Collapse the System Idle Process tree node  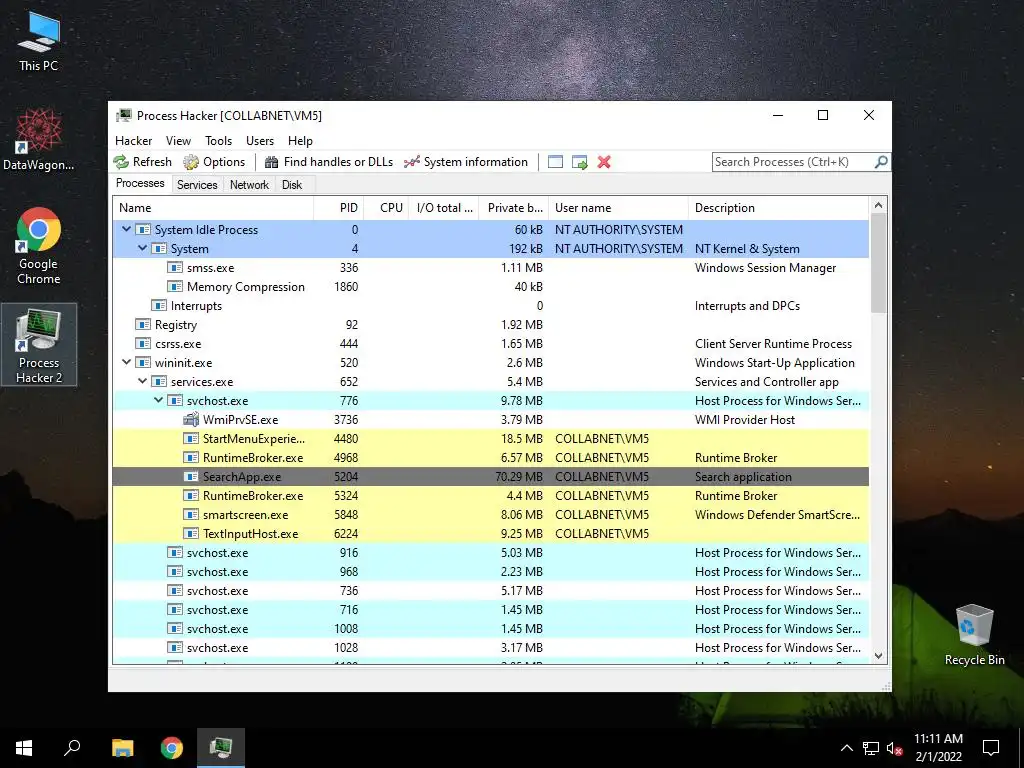click(x=127, y=229)
